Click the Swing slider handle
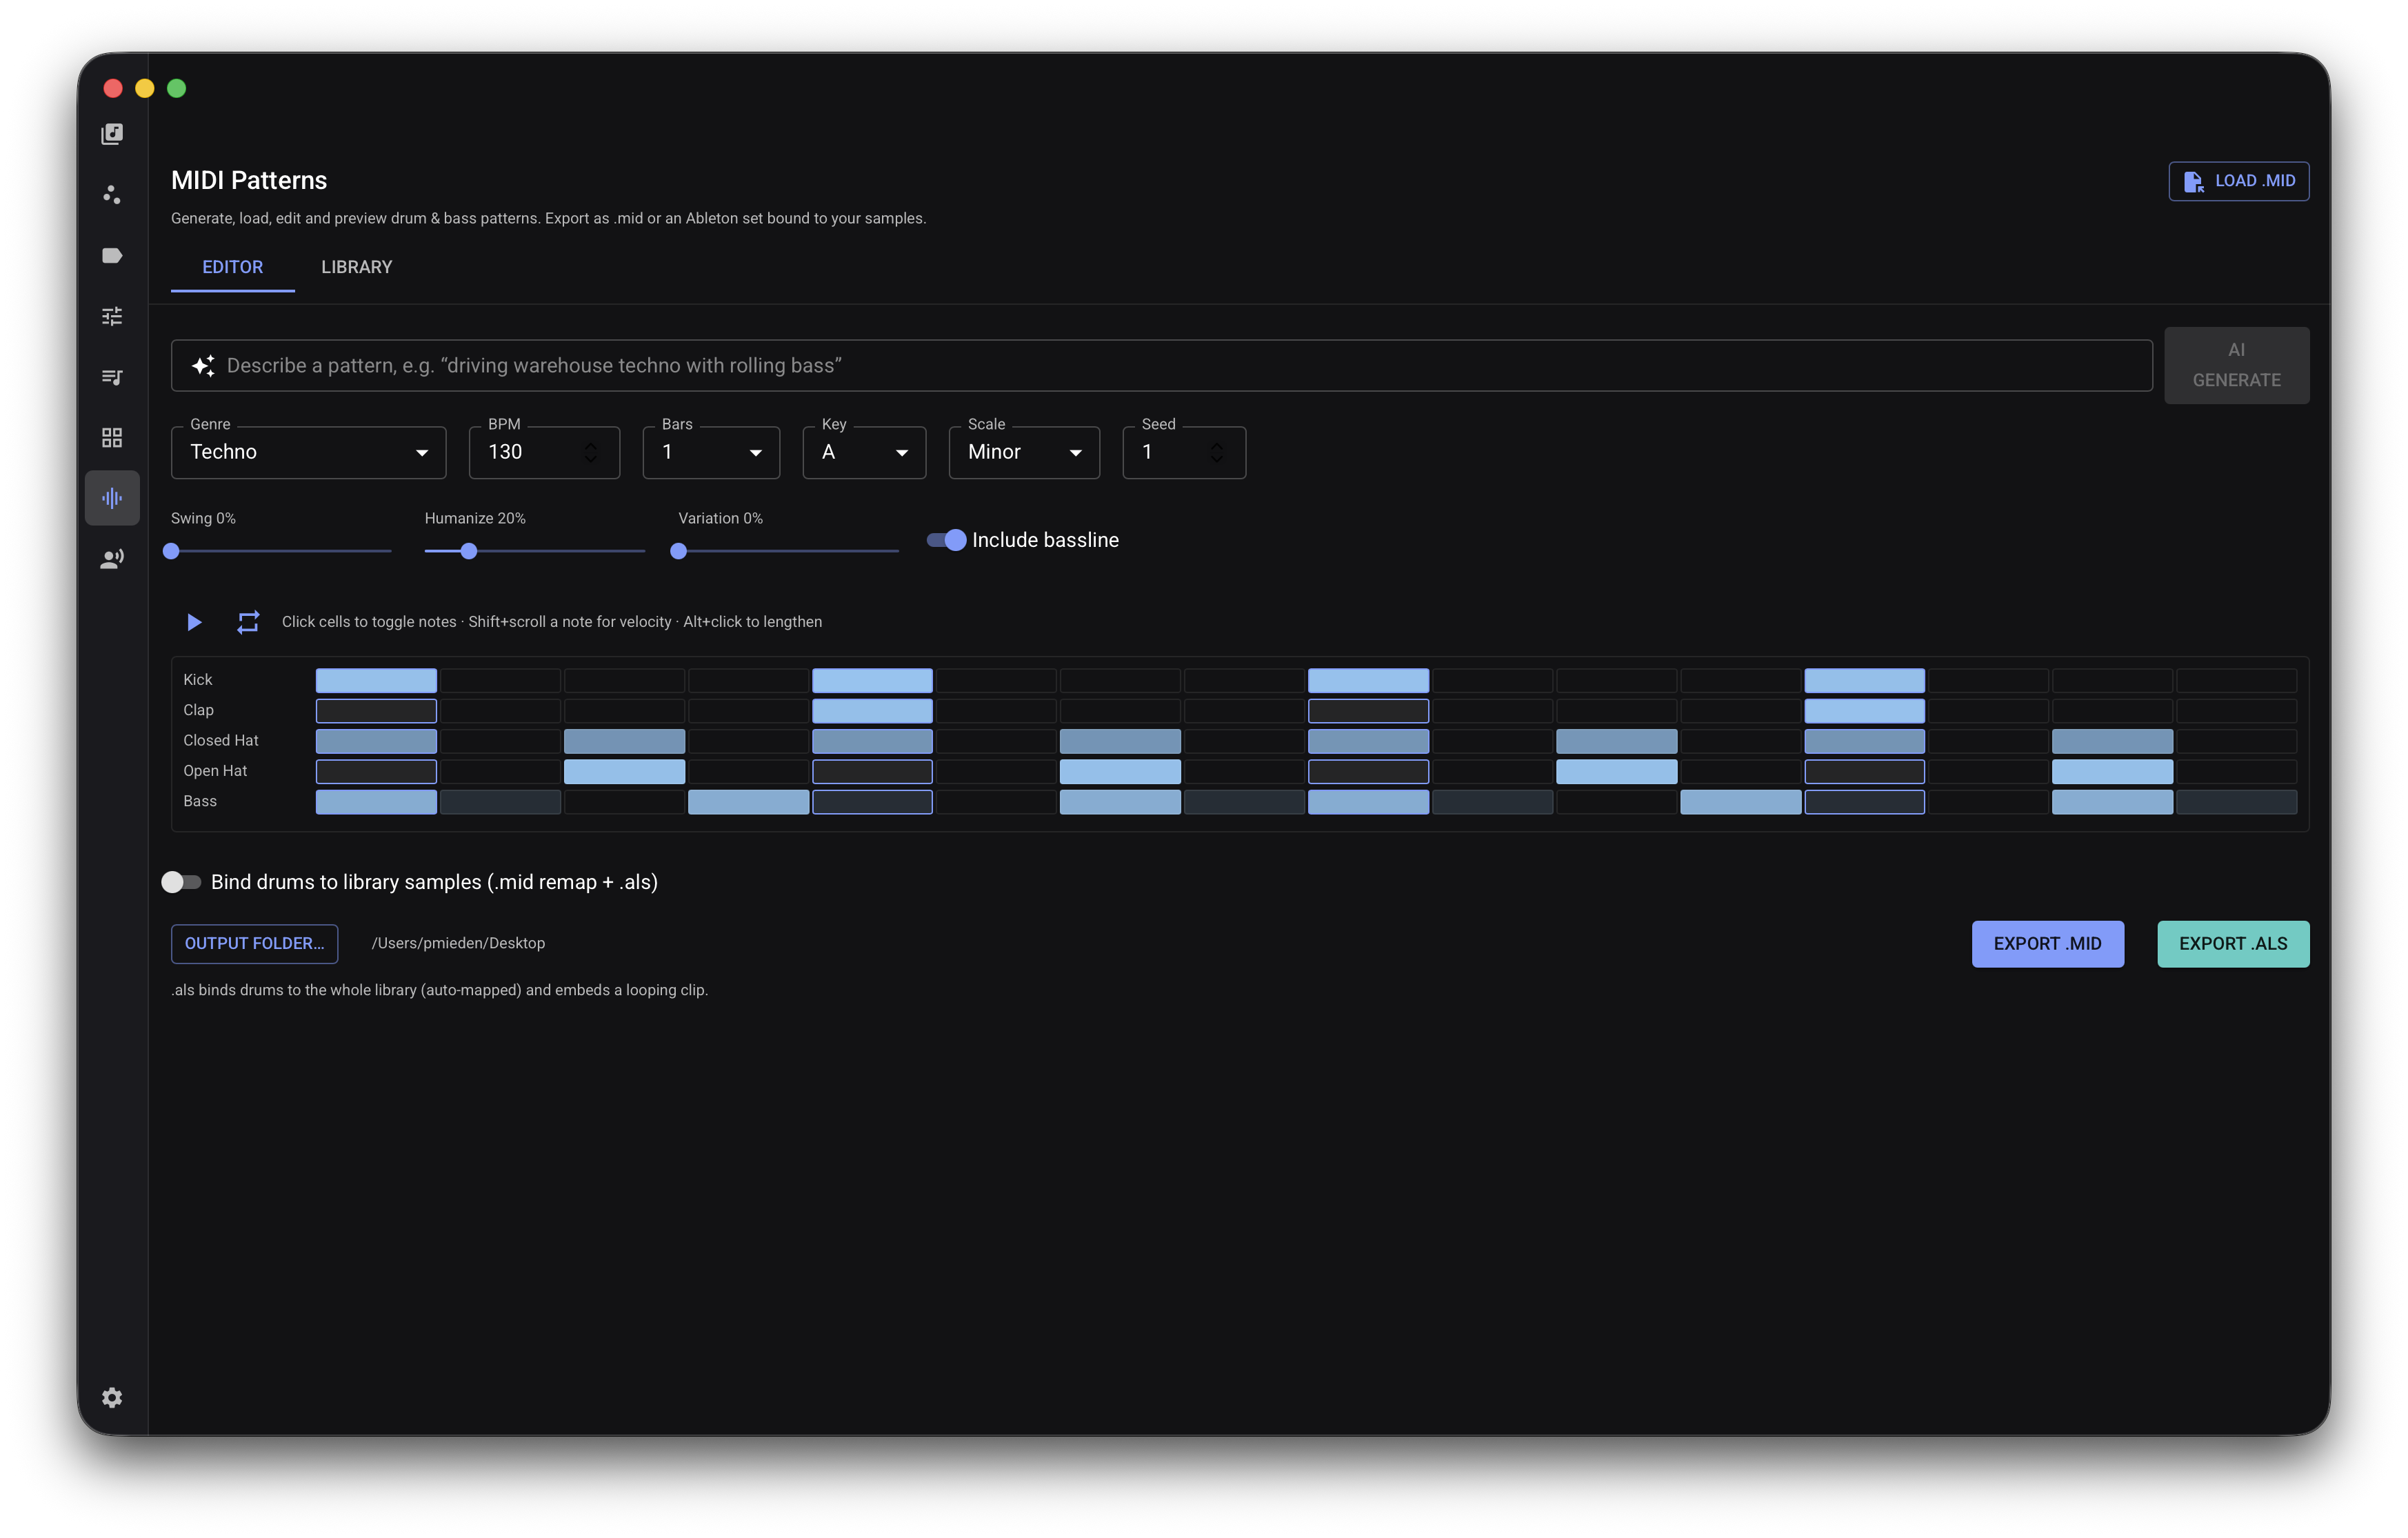Screen dimensions: 2408x1538 click(x=171, y=551)
